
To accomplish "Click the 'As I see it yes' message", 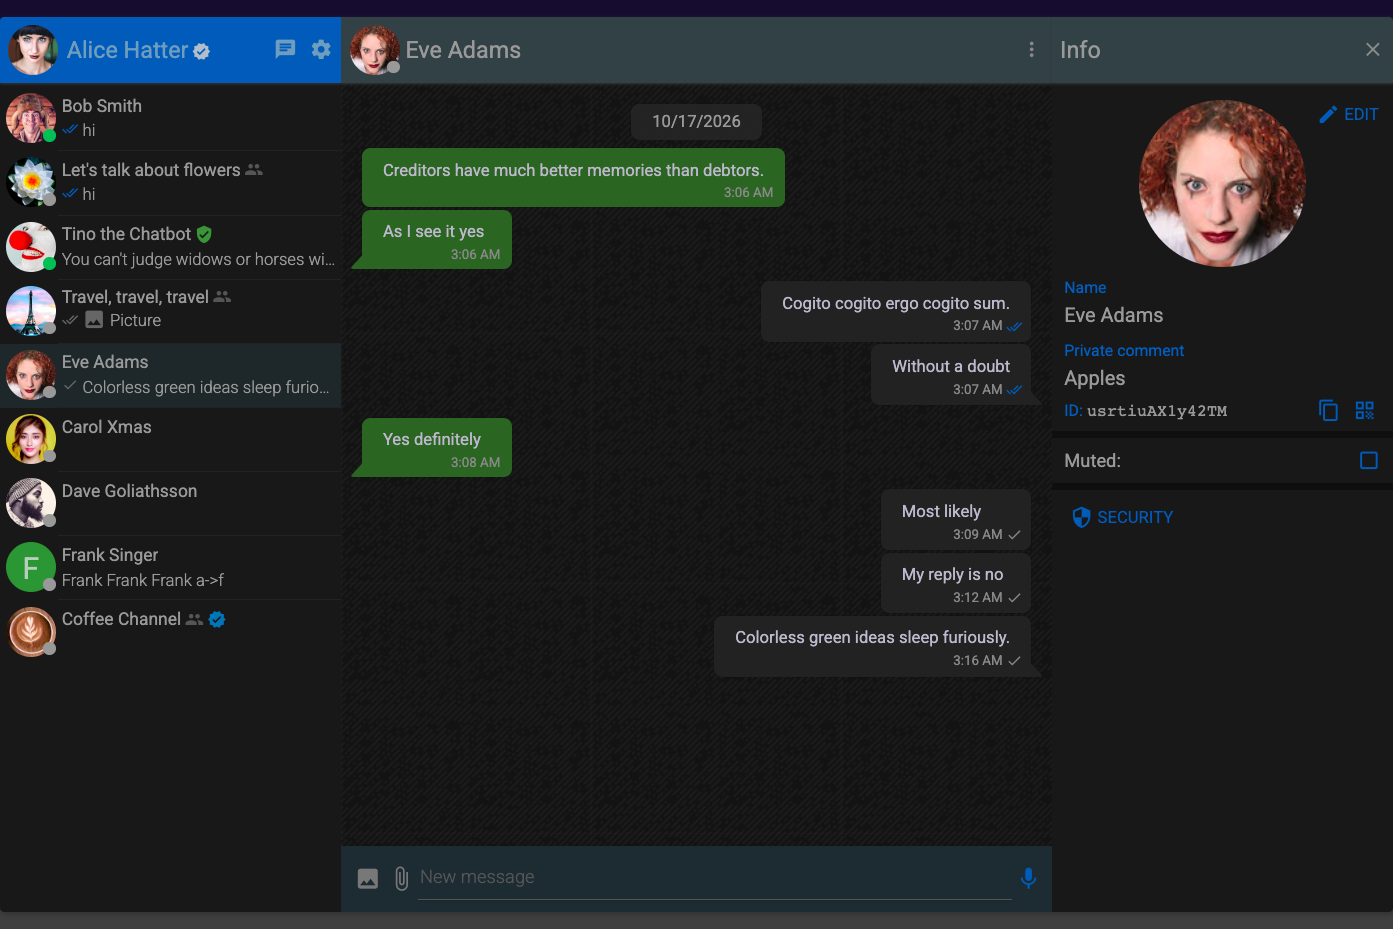I will 437,240.
